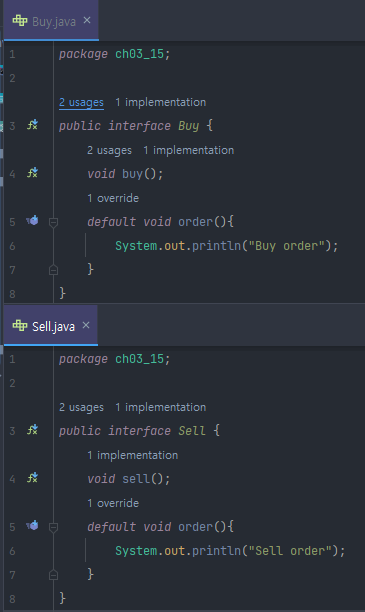Open implementations gutter icon for interface Sell
Screen dimensions: 365x612
(x=32, y=430)
